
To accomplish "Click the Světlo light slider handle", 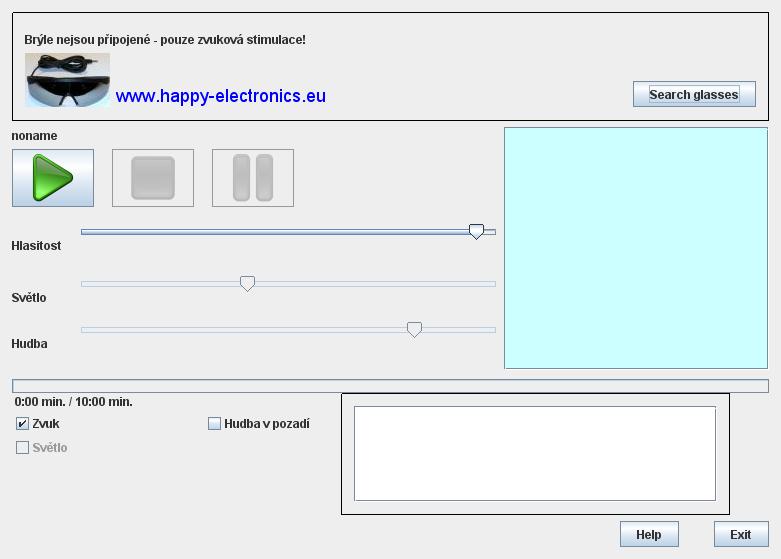I will 248,283.
